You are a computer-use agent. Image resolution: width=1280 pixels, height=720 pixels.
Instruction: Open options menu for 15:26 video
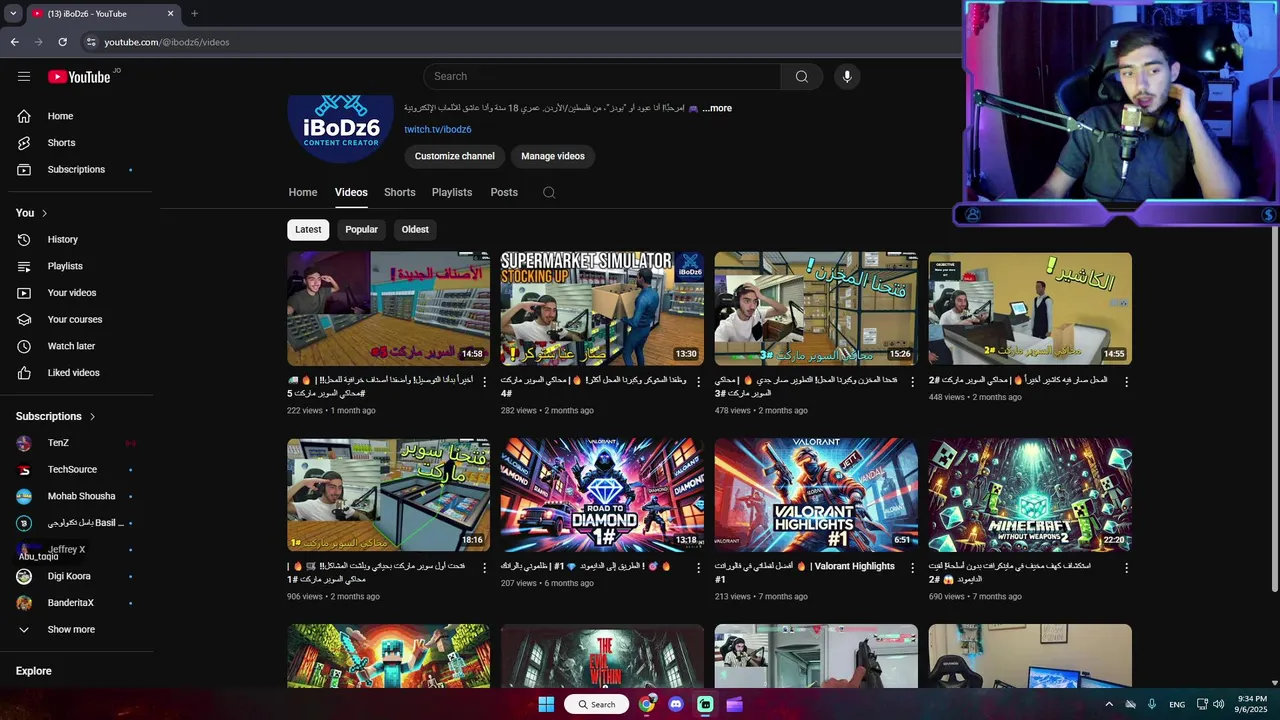coord(913,382)
